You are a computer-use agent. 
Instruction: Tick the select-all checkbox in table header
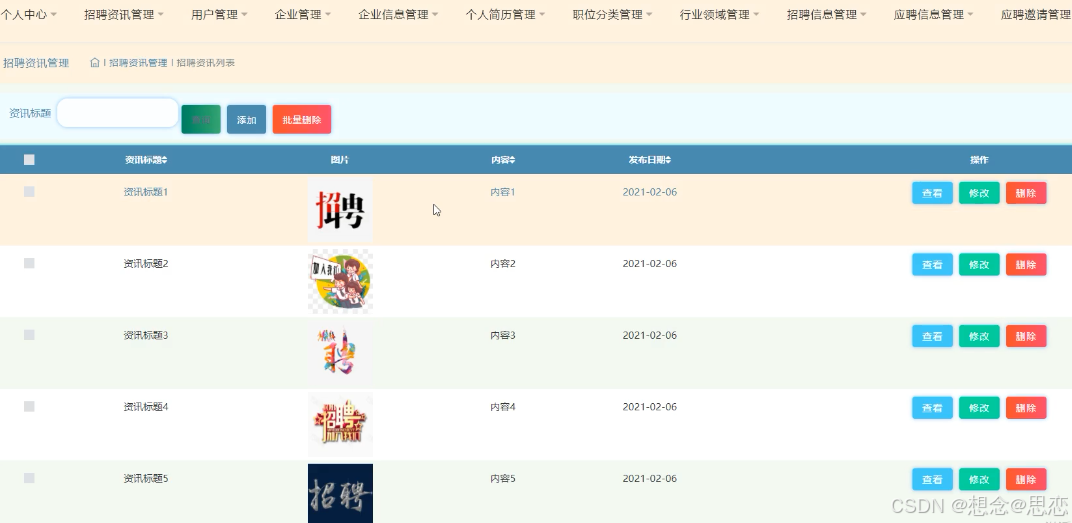(29, 159)
